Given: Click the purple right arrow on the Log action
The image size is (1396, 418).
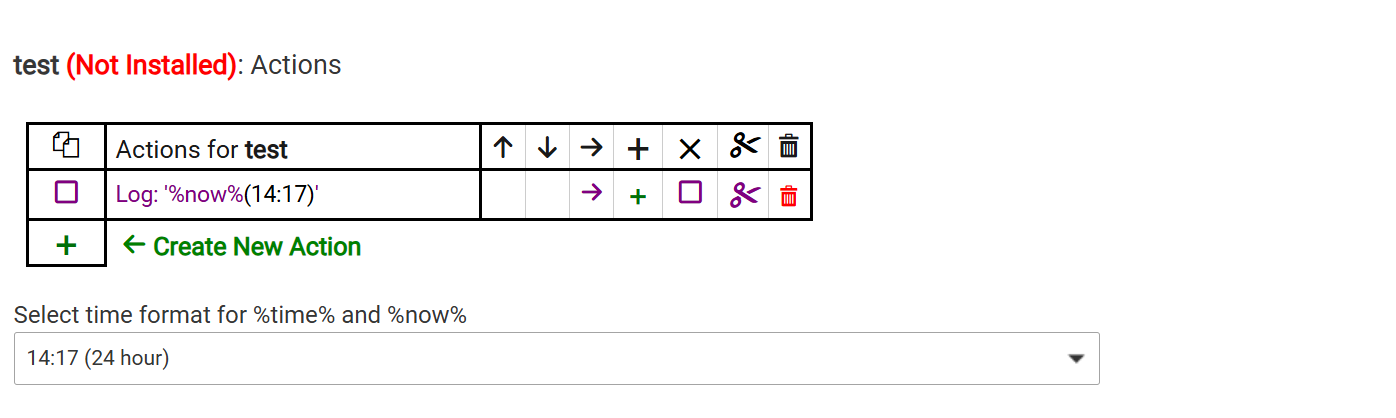Looking at the screenshot, I should tap(592, 192).
